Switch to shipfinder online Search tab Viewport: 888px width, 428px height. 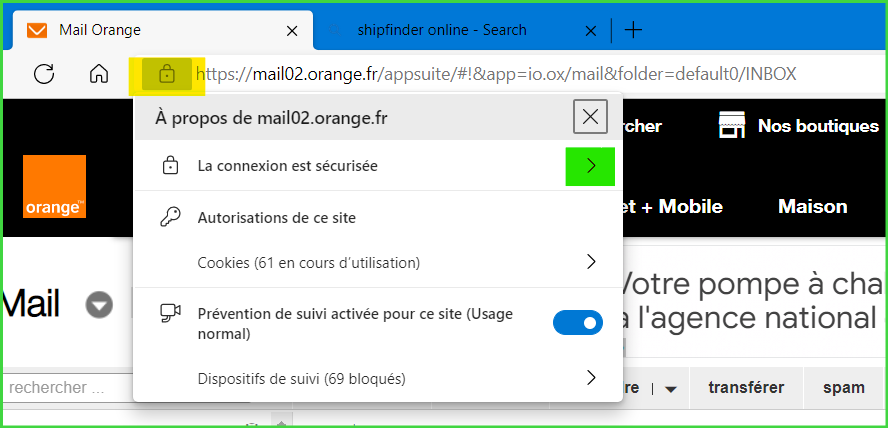441,30
